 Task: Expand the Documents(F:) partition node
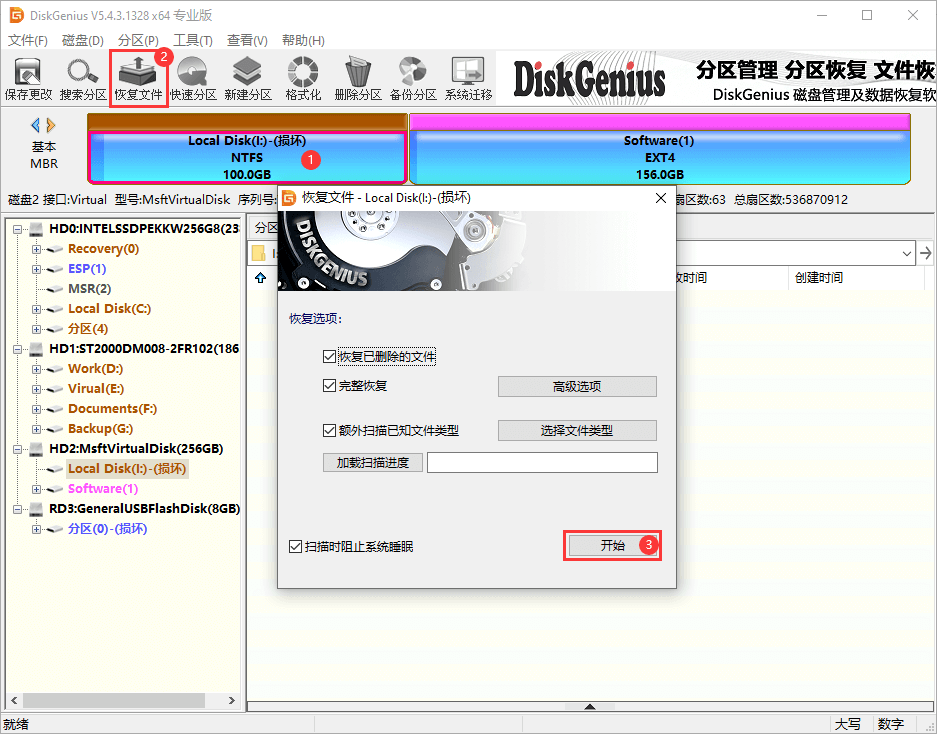[x=36, y=409]
